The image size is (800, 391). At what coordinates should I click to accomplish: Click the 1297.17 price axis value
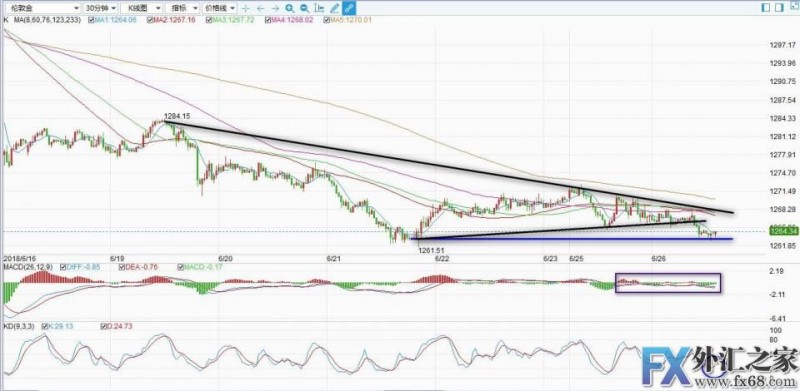click(782, 45)
